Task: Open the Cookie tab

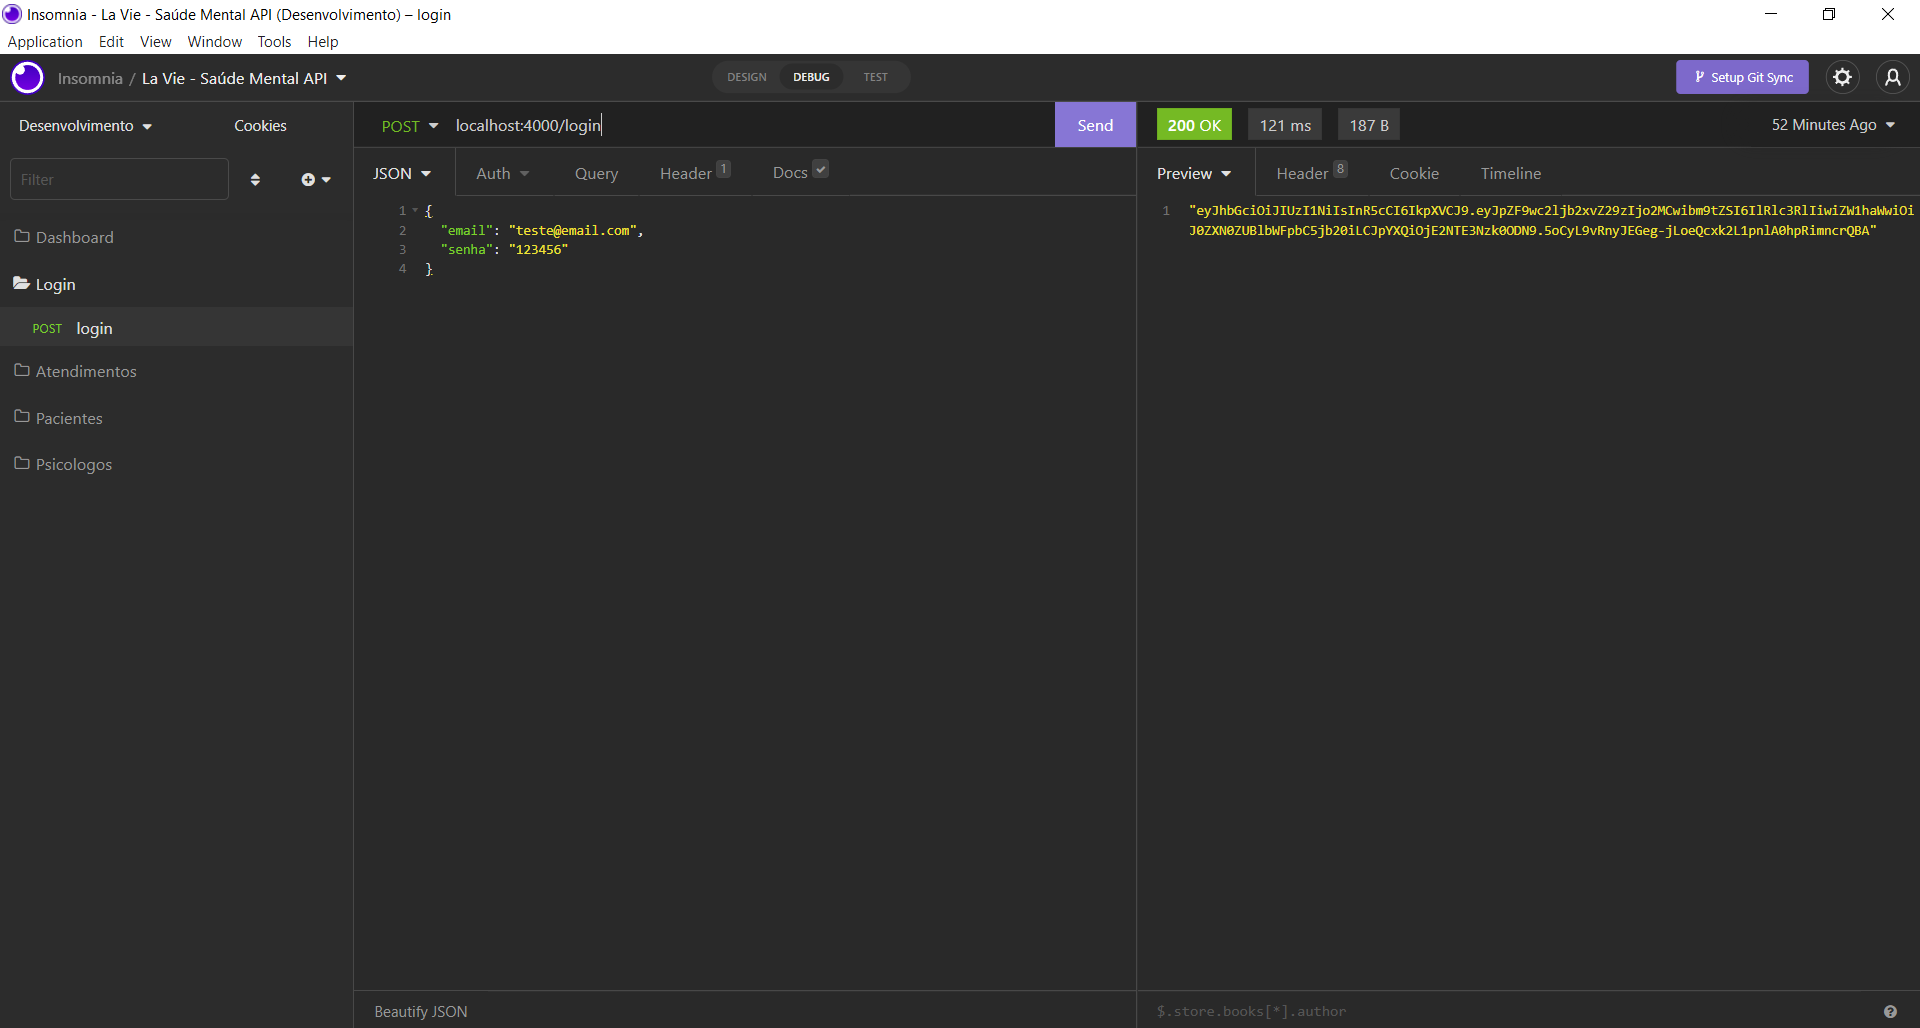Action: [x=1414, y=173]
